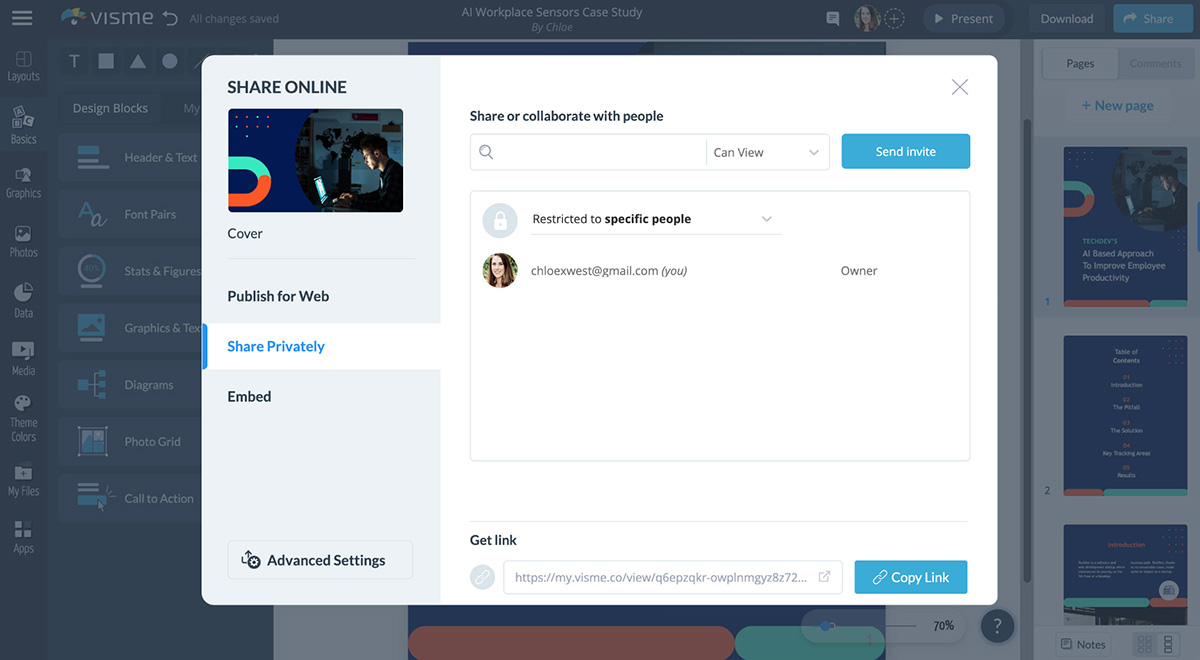
Task: Open comments via the top bar speech bubble
Action: pos(831,18)
